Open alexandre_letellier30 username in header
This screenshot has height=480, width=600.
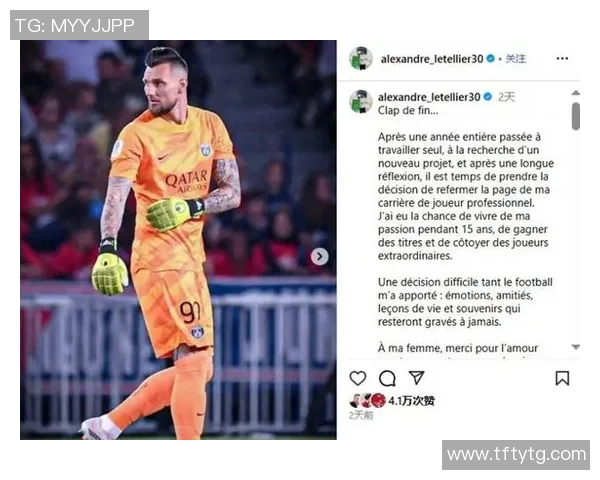tap(432, 59)
